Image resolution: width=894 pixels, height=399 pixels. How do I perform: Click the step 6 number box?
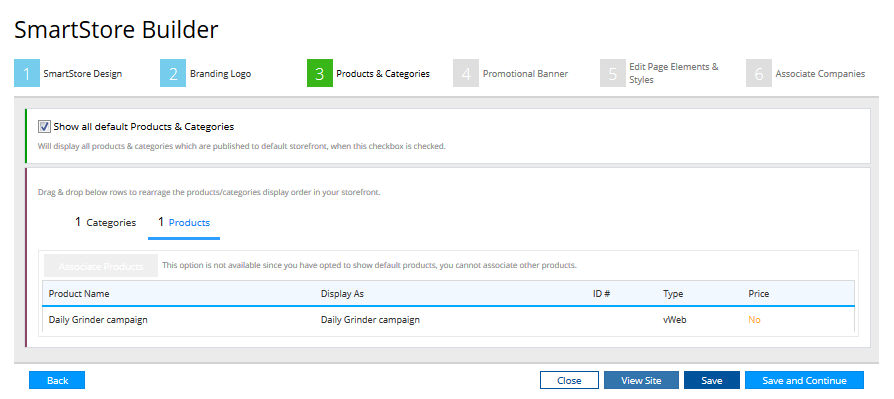coord(758,74)
